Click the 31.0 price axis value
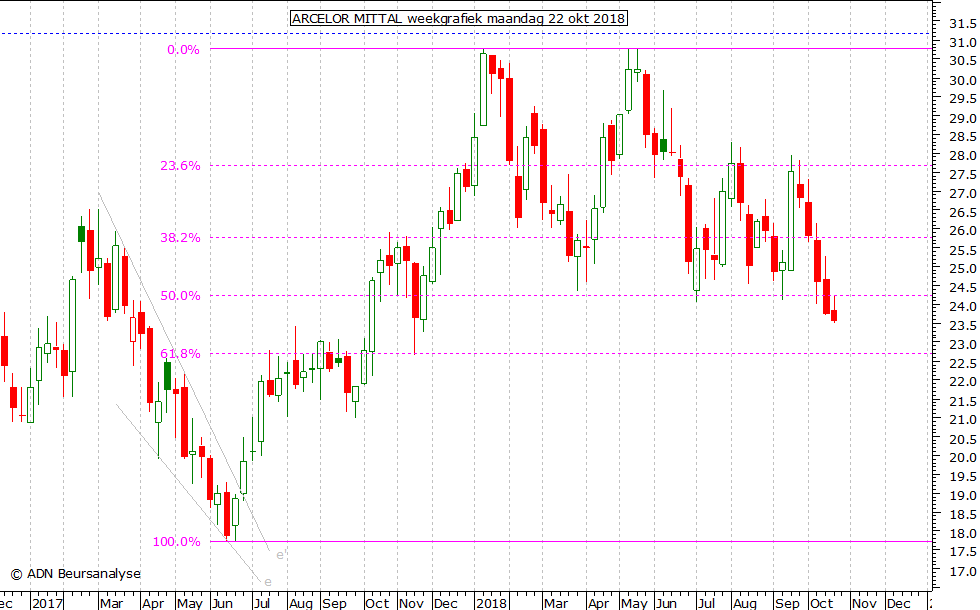Image resolution: width=980 pixels, height=610 pixels. [x=962, y=42]
